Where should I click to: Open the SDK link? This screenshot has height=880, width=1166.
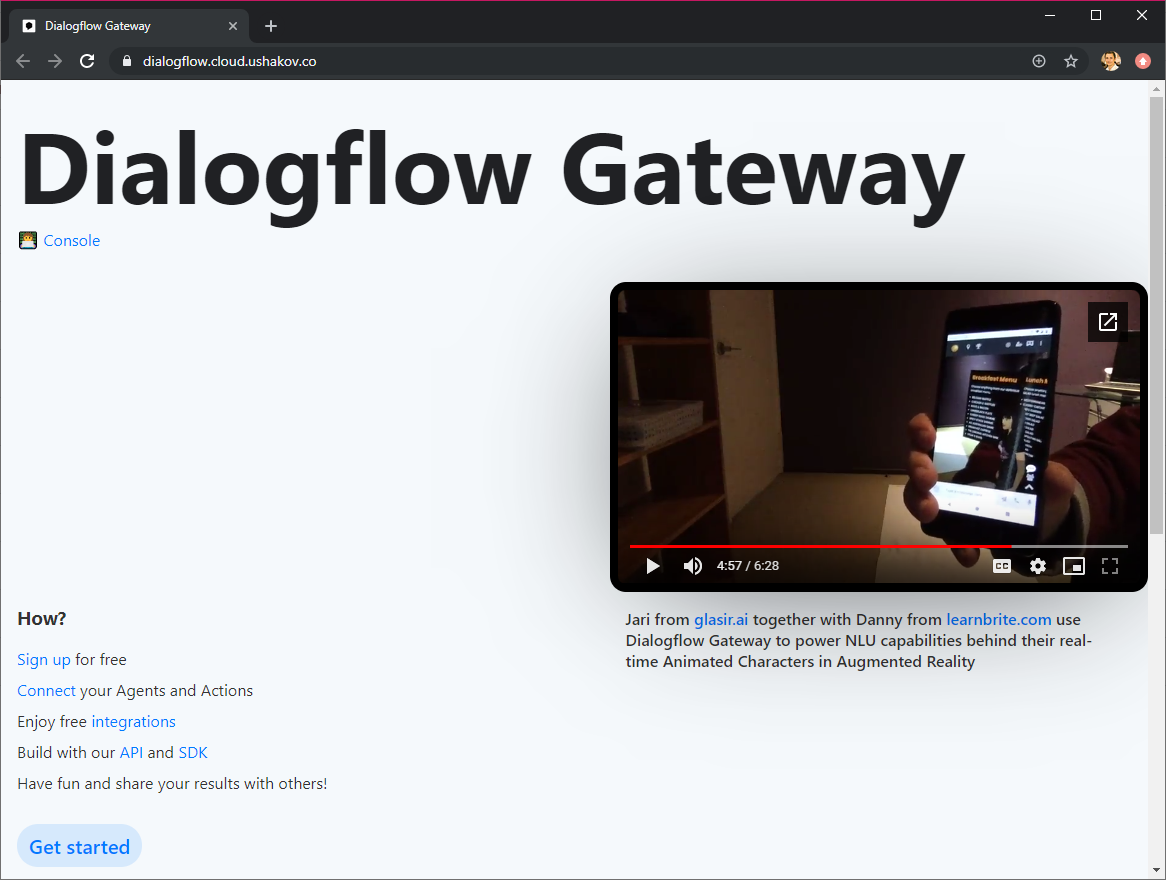(193, 753)
